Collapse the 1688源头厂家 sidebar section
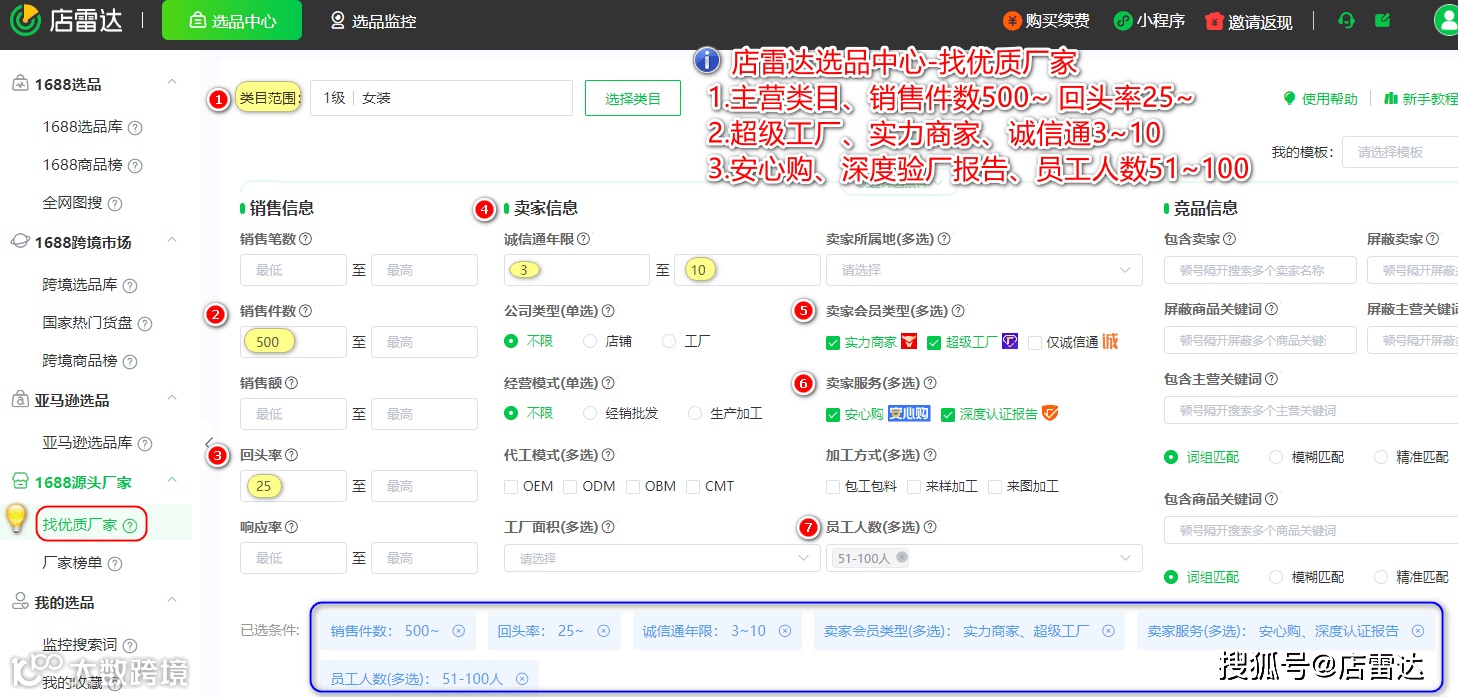Image resolution: width=1458 pixels, height=697 pixels. tap(172, 482)
